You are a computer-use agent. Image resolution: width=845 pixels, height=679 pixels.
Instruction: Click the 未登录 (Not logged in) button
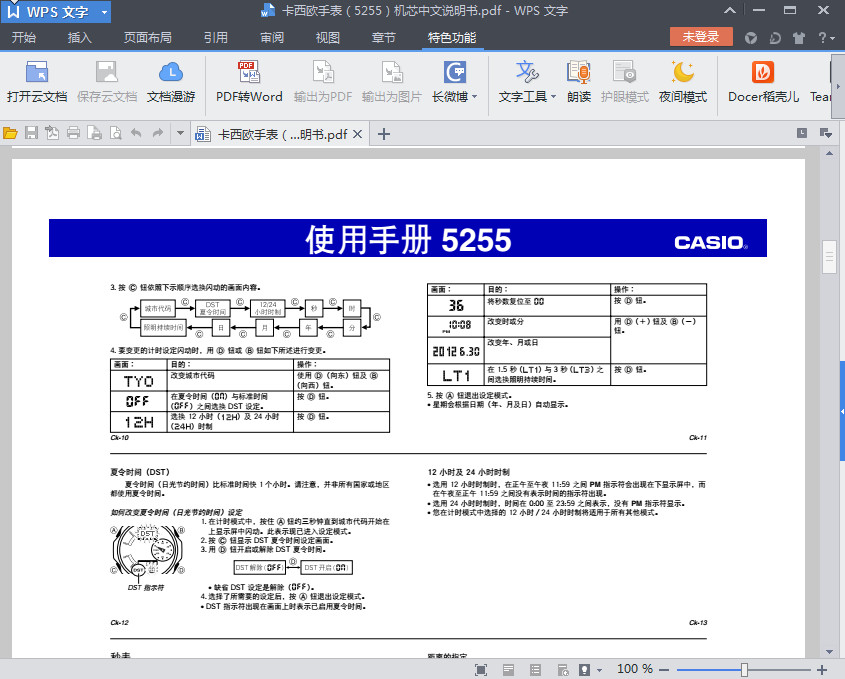pyautogui.click(x=701, y=37)
